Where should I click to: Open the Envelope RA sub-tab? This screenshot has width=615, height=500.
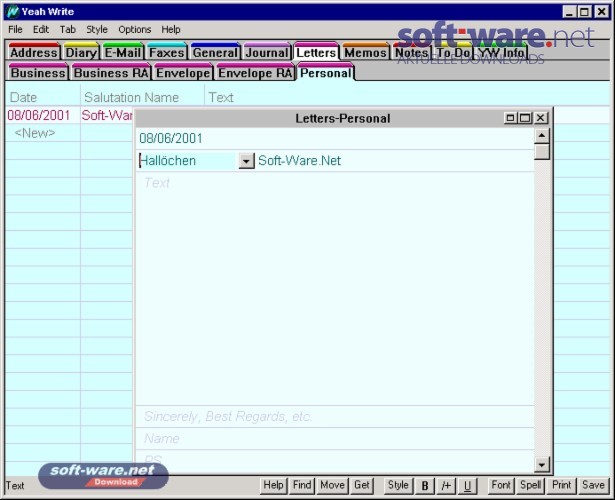coord(255,73)
